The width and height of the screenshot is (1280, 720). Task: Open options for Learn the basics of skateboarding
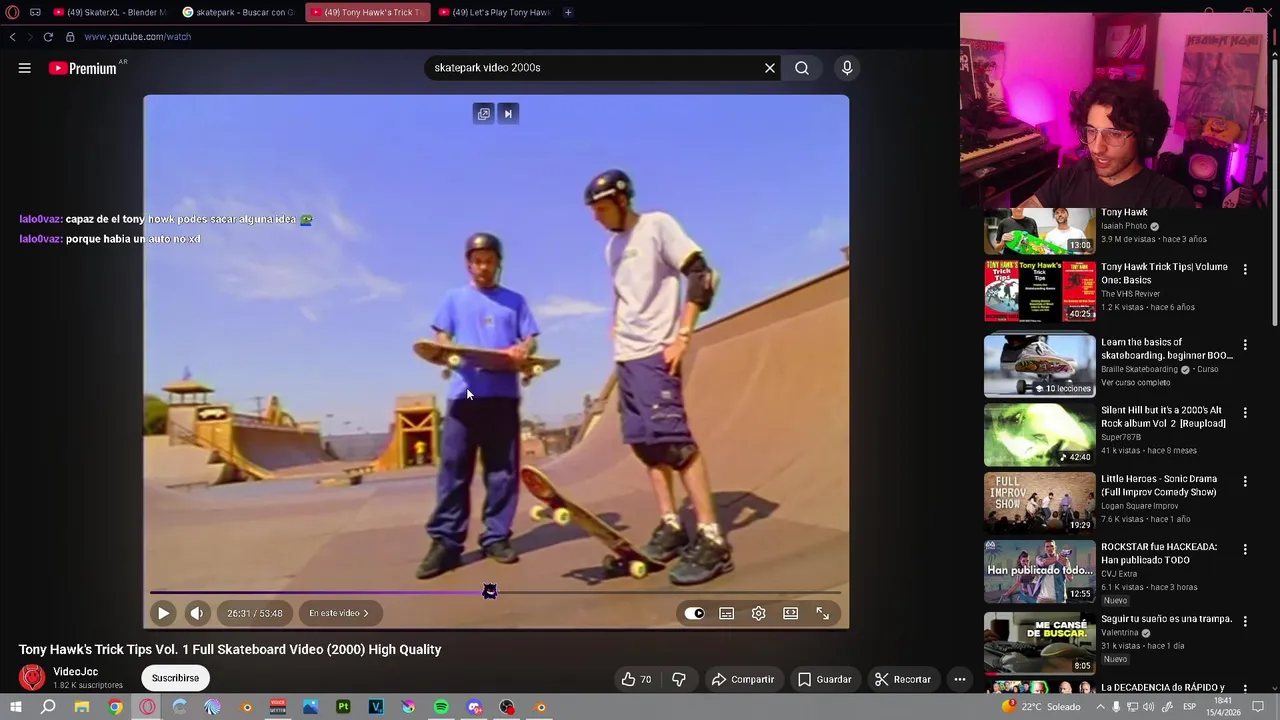click(1245, 345)
